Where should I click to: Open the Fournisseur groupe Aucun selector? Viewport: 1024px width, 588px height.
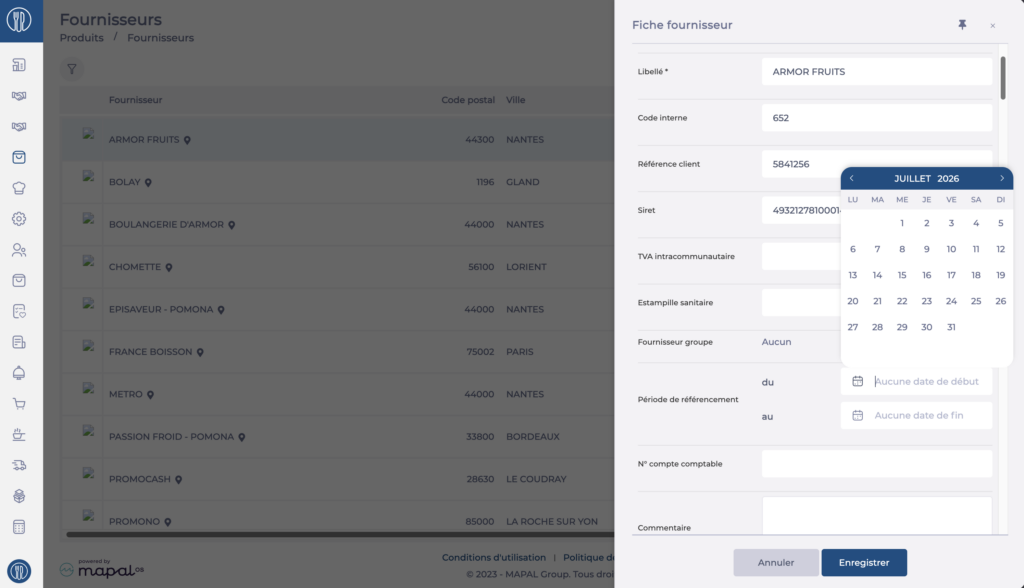(x=776, y=342)
